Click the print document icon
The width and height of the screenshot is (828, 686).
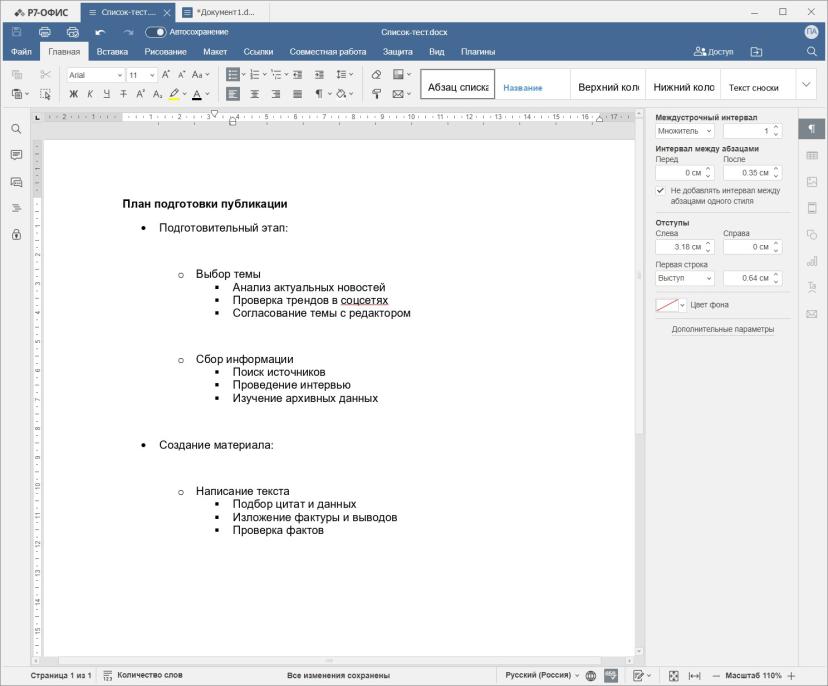pyautogui.click(x=45, y=32)
